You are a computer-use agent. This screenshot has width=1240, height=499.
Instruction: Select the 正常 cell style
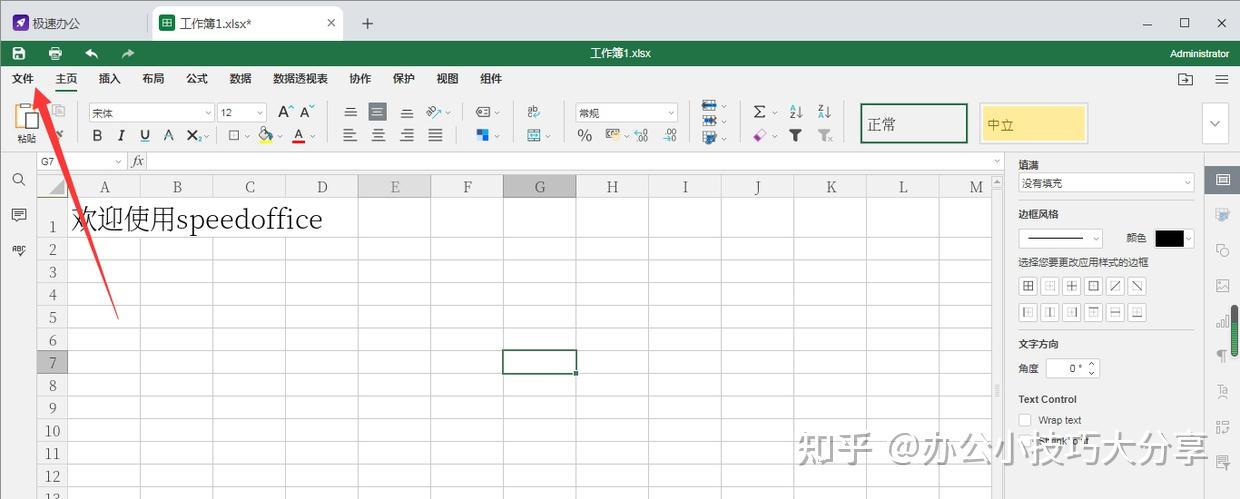(x=914, y=124)
